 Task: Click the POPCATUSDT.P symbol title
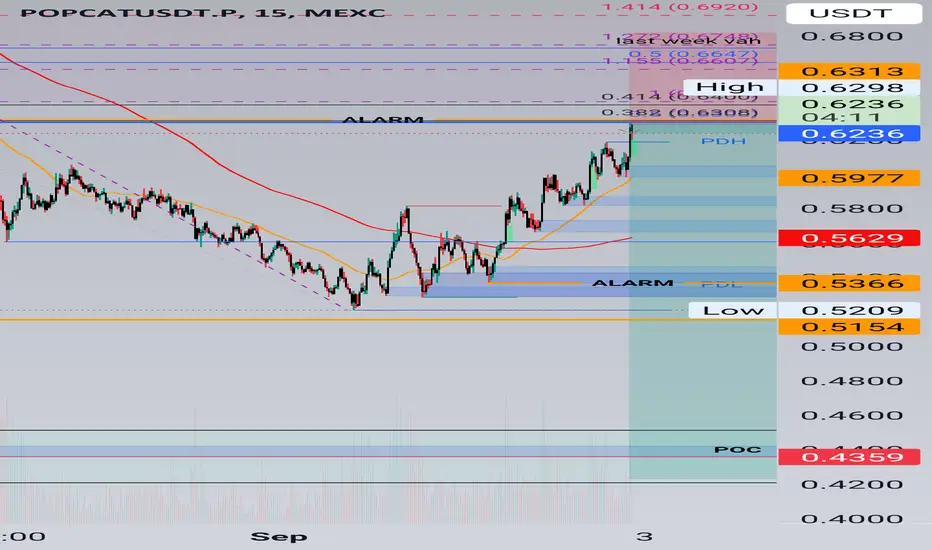131,12
